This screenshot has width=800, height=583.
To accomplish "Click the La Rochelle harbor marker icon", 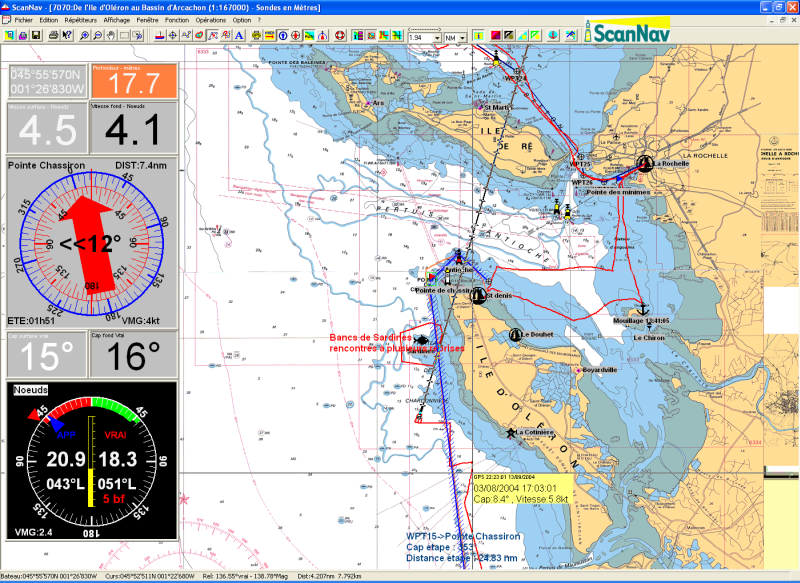I will [x=645, y=163].
